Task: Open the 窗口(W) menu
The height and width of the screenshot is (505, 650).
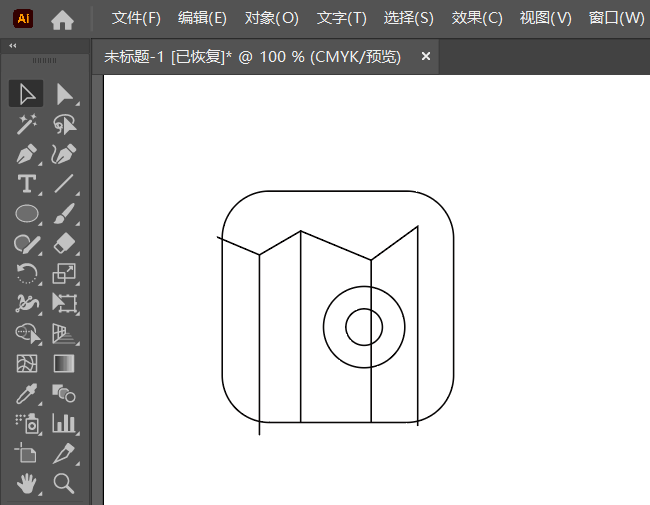Action: click(x=616, y=18)
